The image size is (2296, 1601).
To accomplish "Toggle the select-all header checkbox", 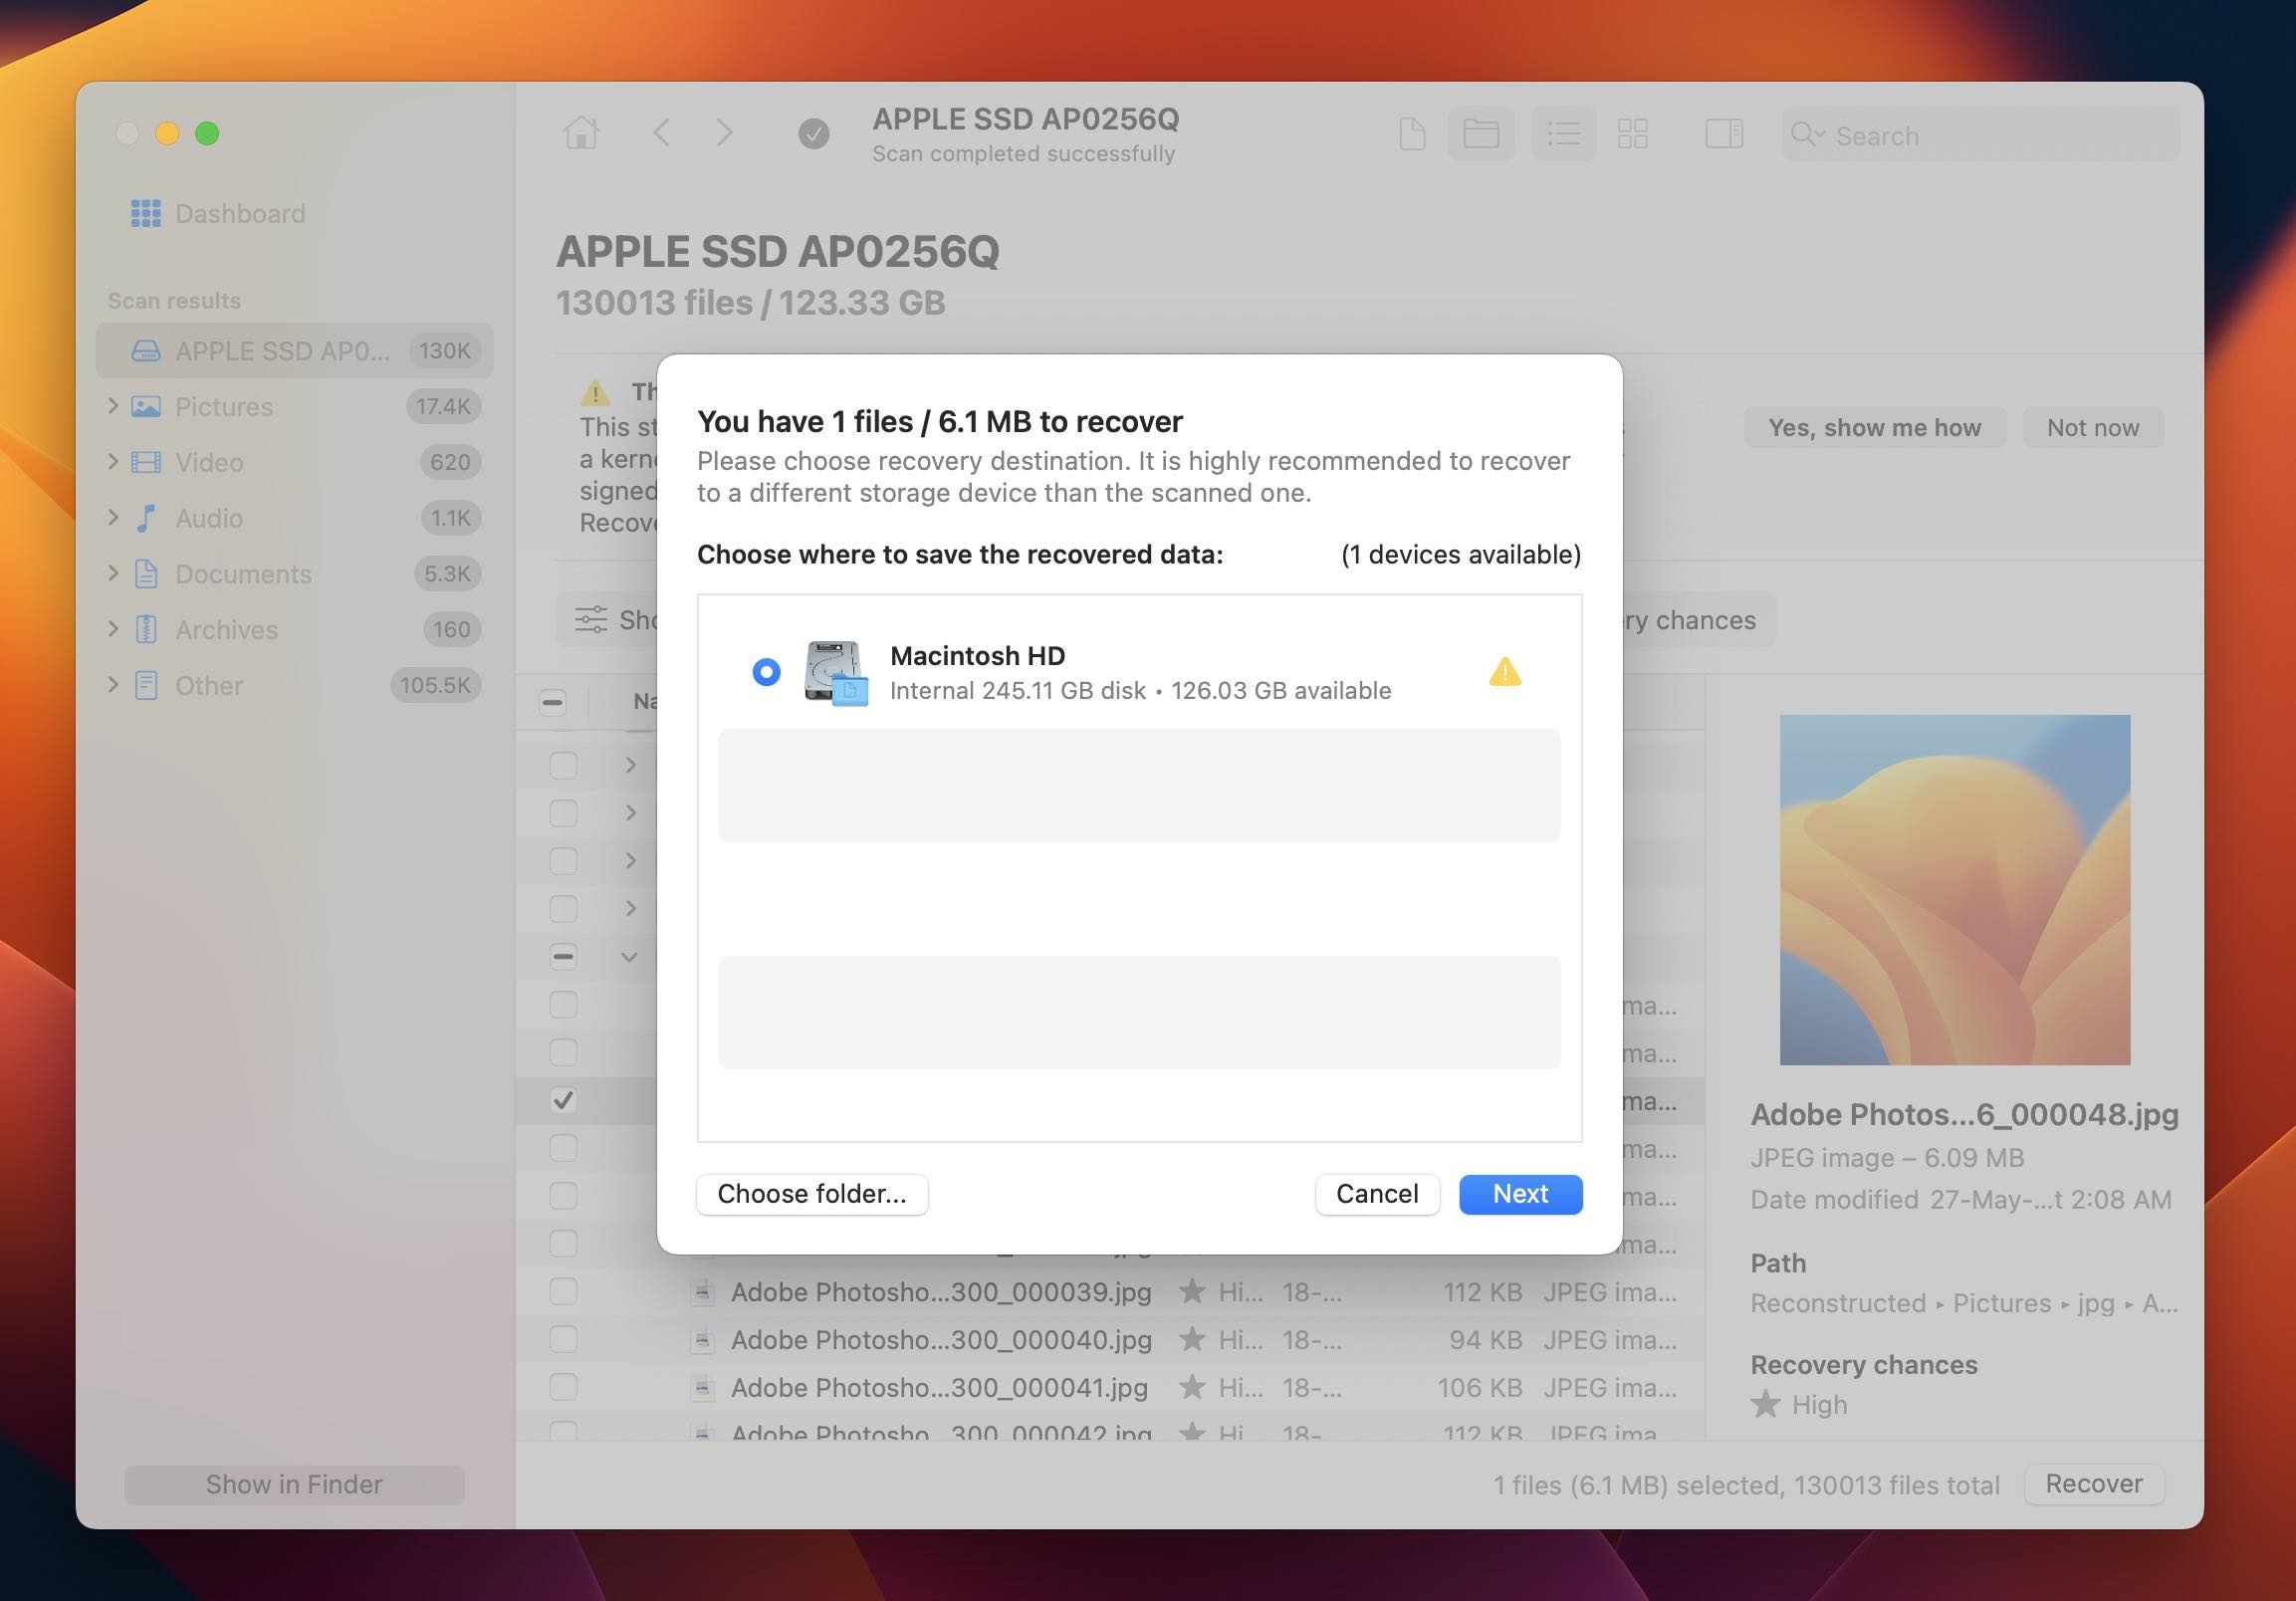I will [552, 702].
